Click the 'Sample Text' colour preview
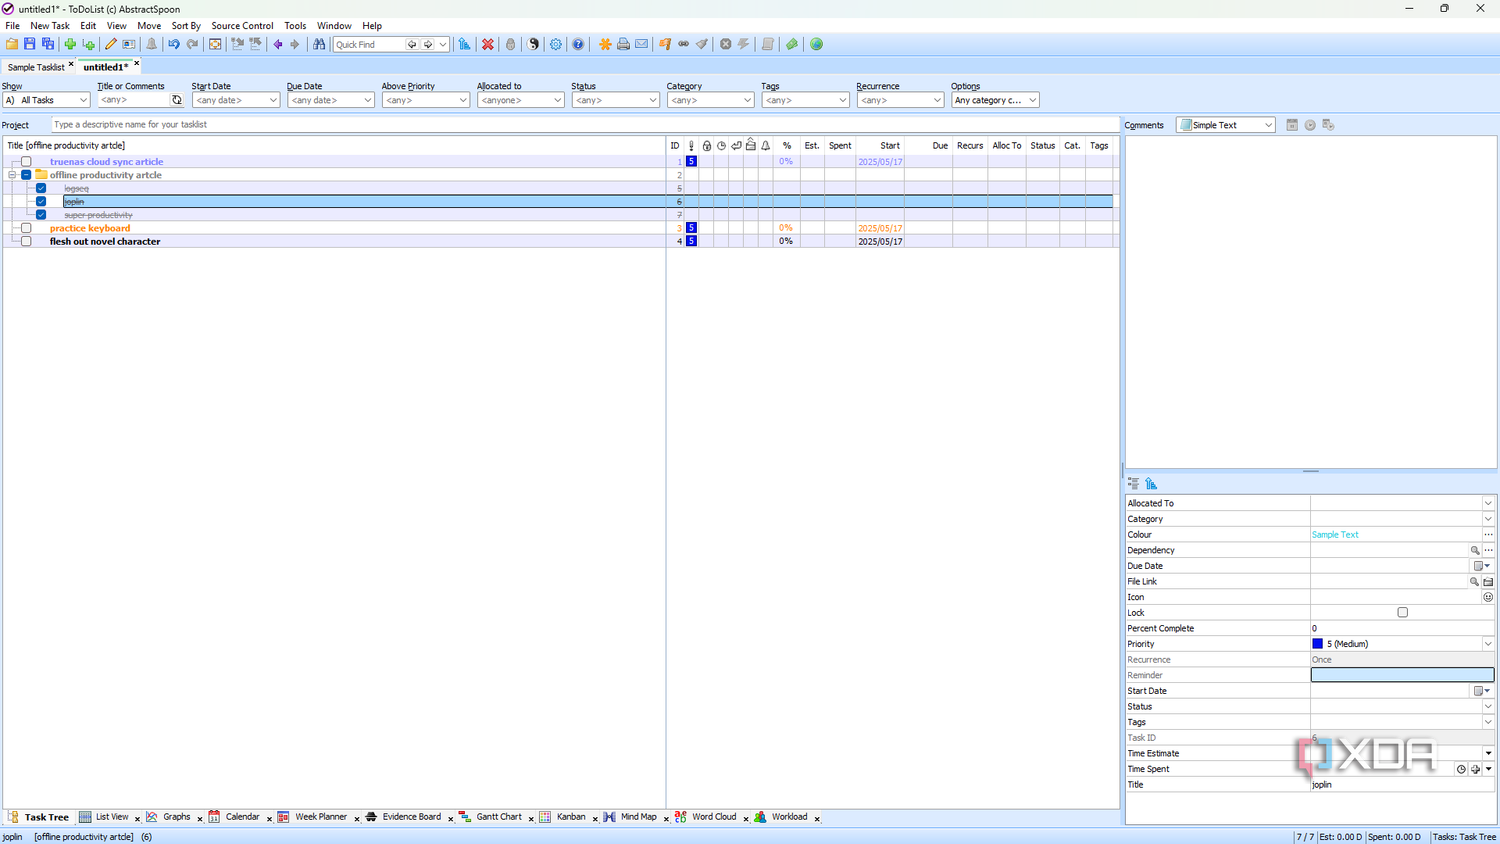 click(1335, 535)
